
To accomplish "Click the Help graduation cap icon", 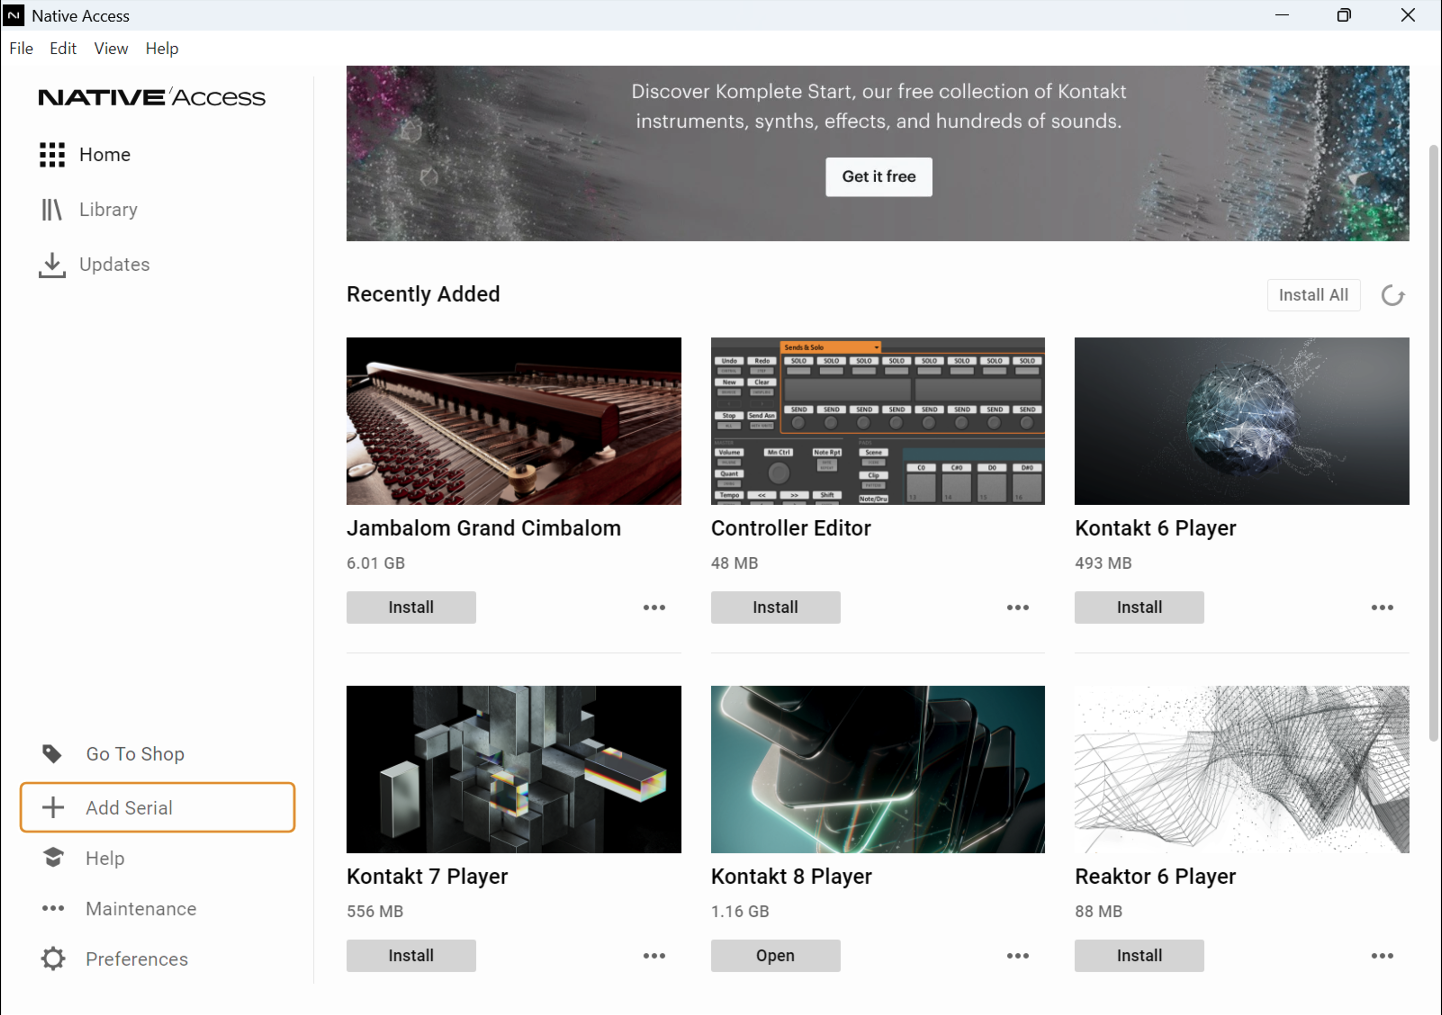I will [53, 858].
